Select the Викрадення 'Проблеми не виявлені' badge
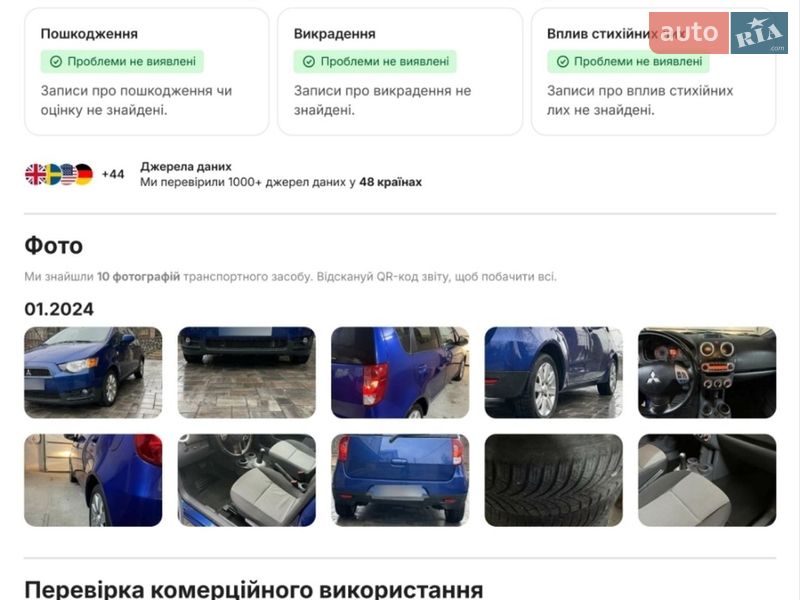800x600 pixels. click(375, 62)
